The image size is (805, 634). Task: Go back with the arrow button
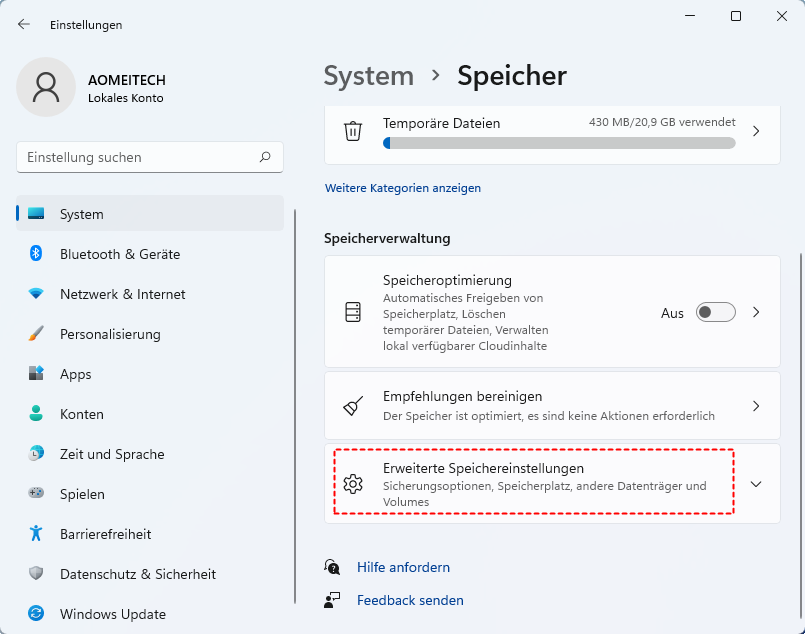coord(24,24)
